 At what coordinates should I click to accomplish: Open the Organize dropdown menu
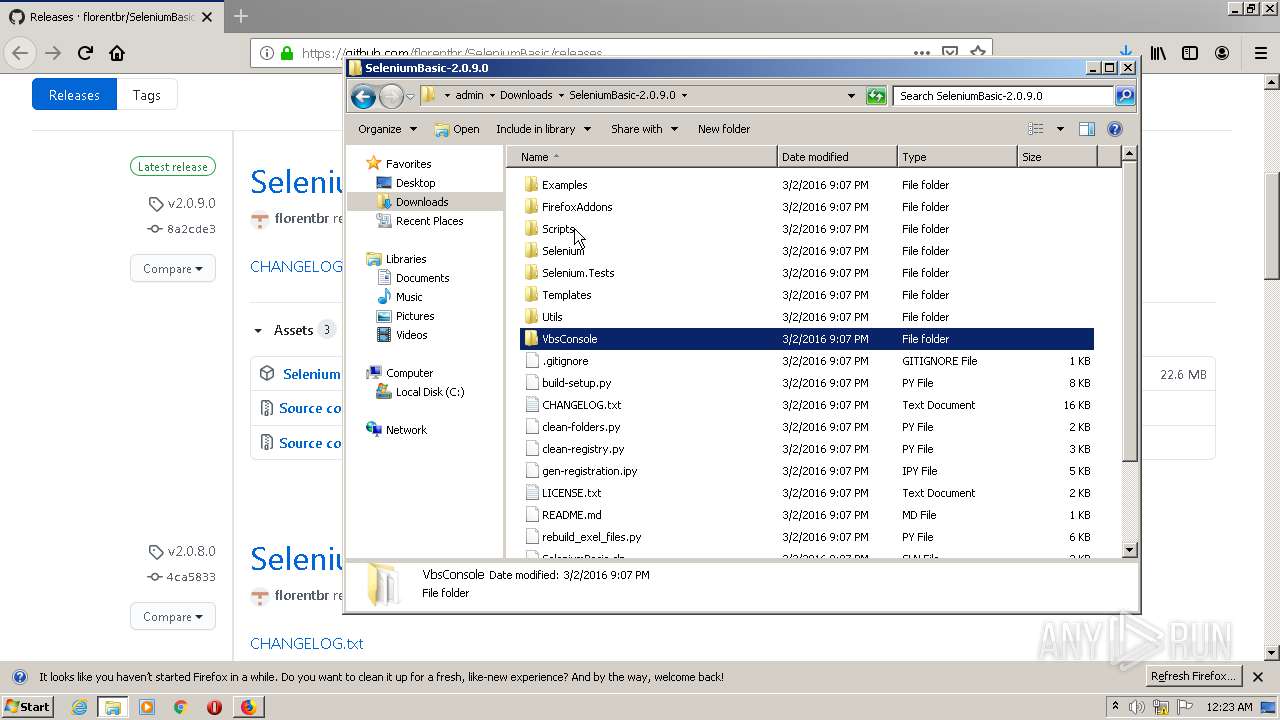(387, 129)
